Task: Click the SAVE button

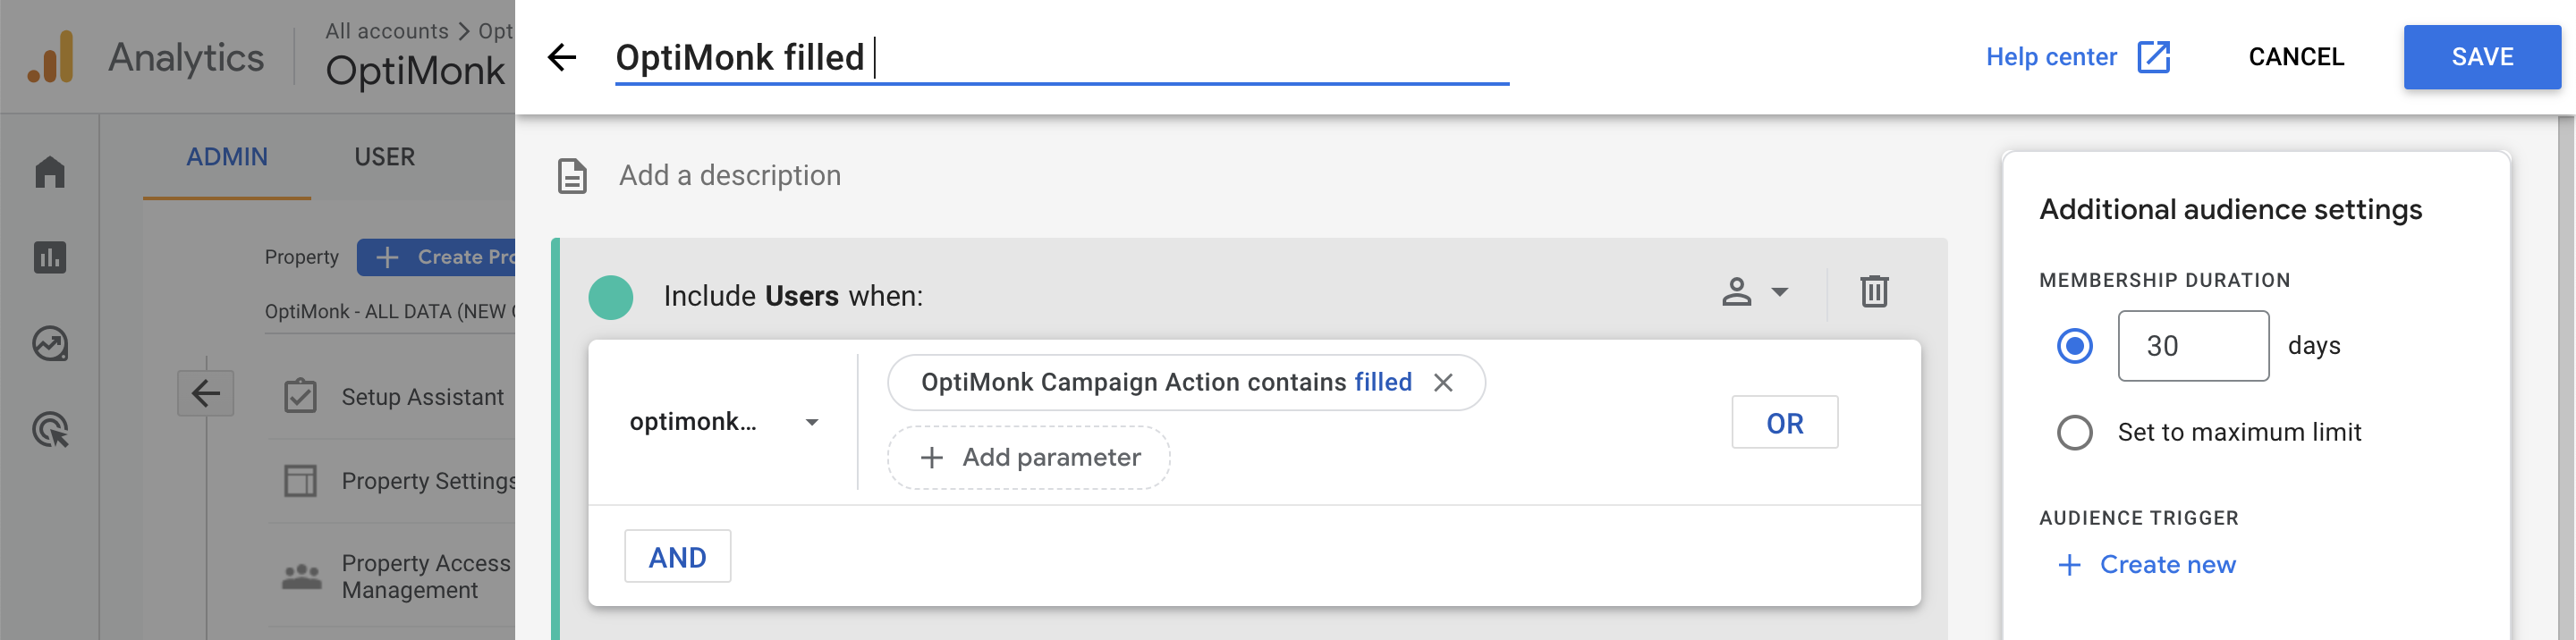Action: point(2481,57)
